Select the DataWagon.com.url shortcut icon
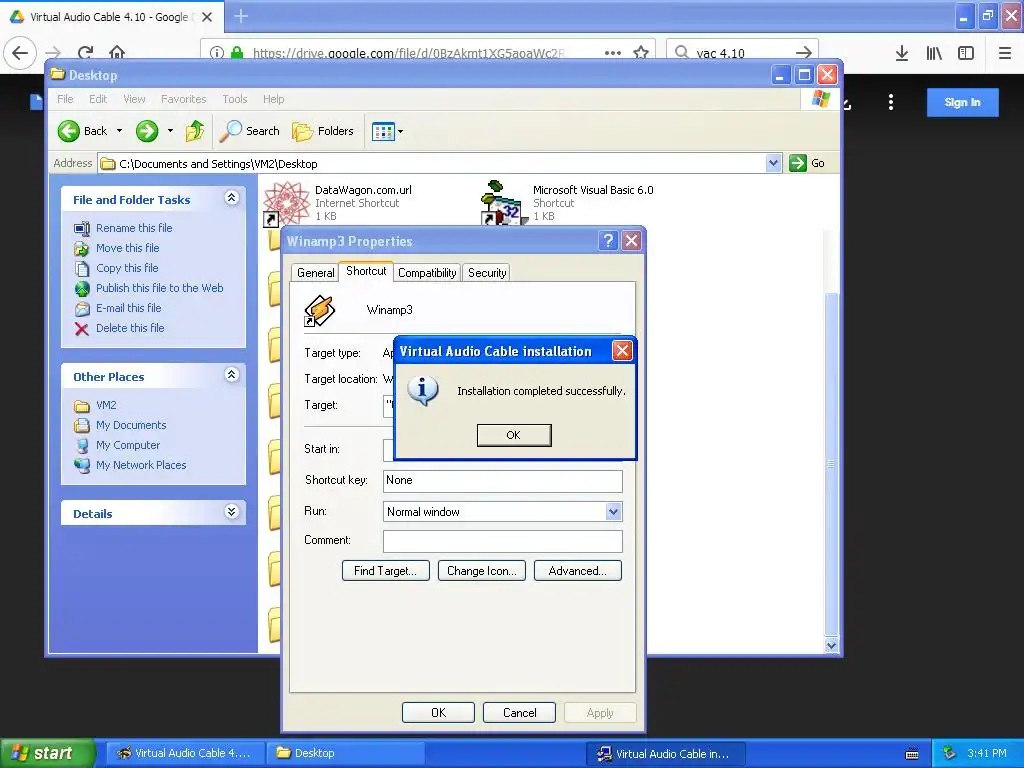This screenshot has height=768, width=1024. tap(286, 203)
